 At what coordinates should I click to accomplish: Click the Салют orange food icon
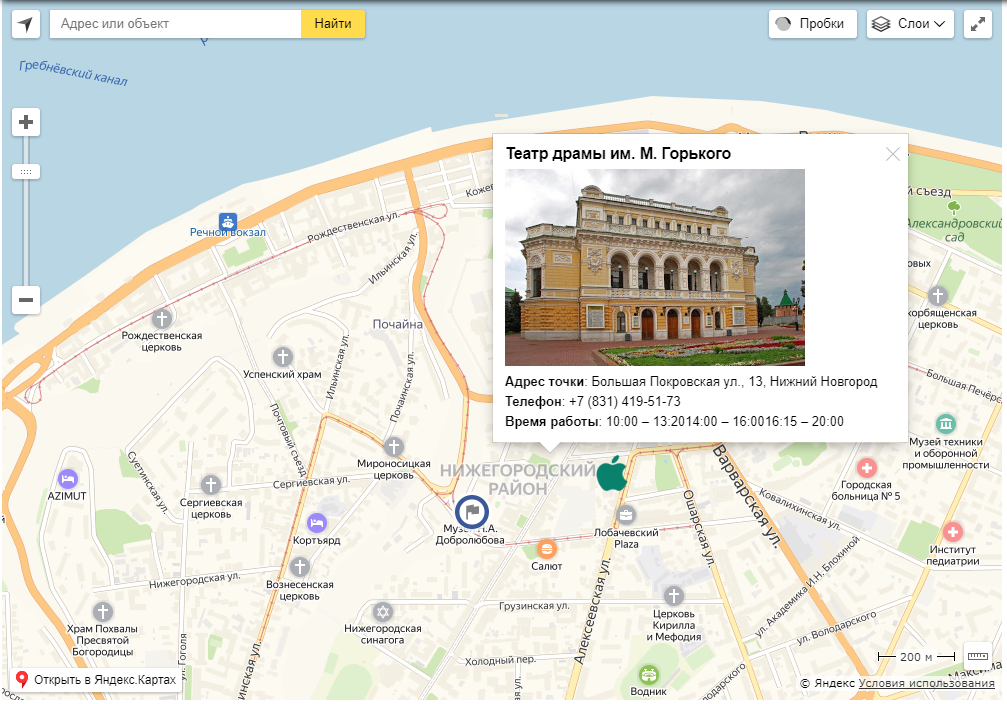point(547,549)
